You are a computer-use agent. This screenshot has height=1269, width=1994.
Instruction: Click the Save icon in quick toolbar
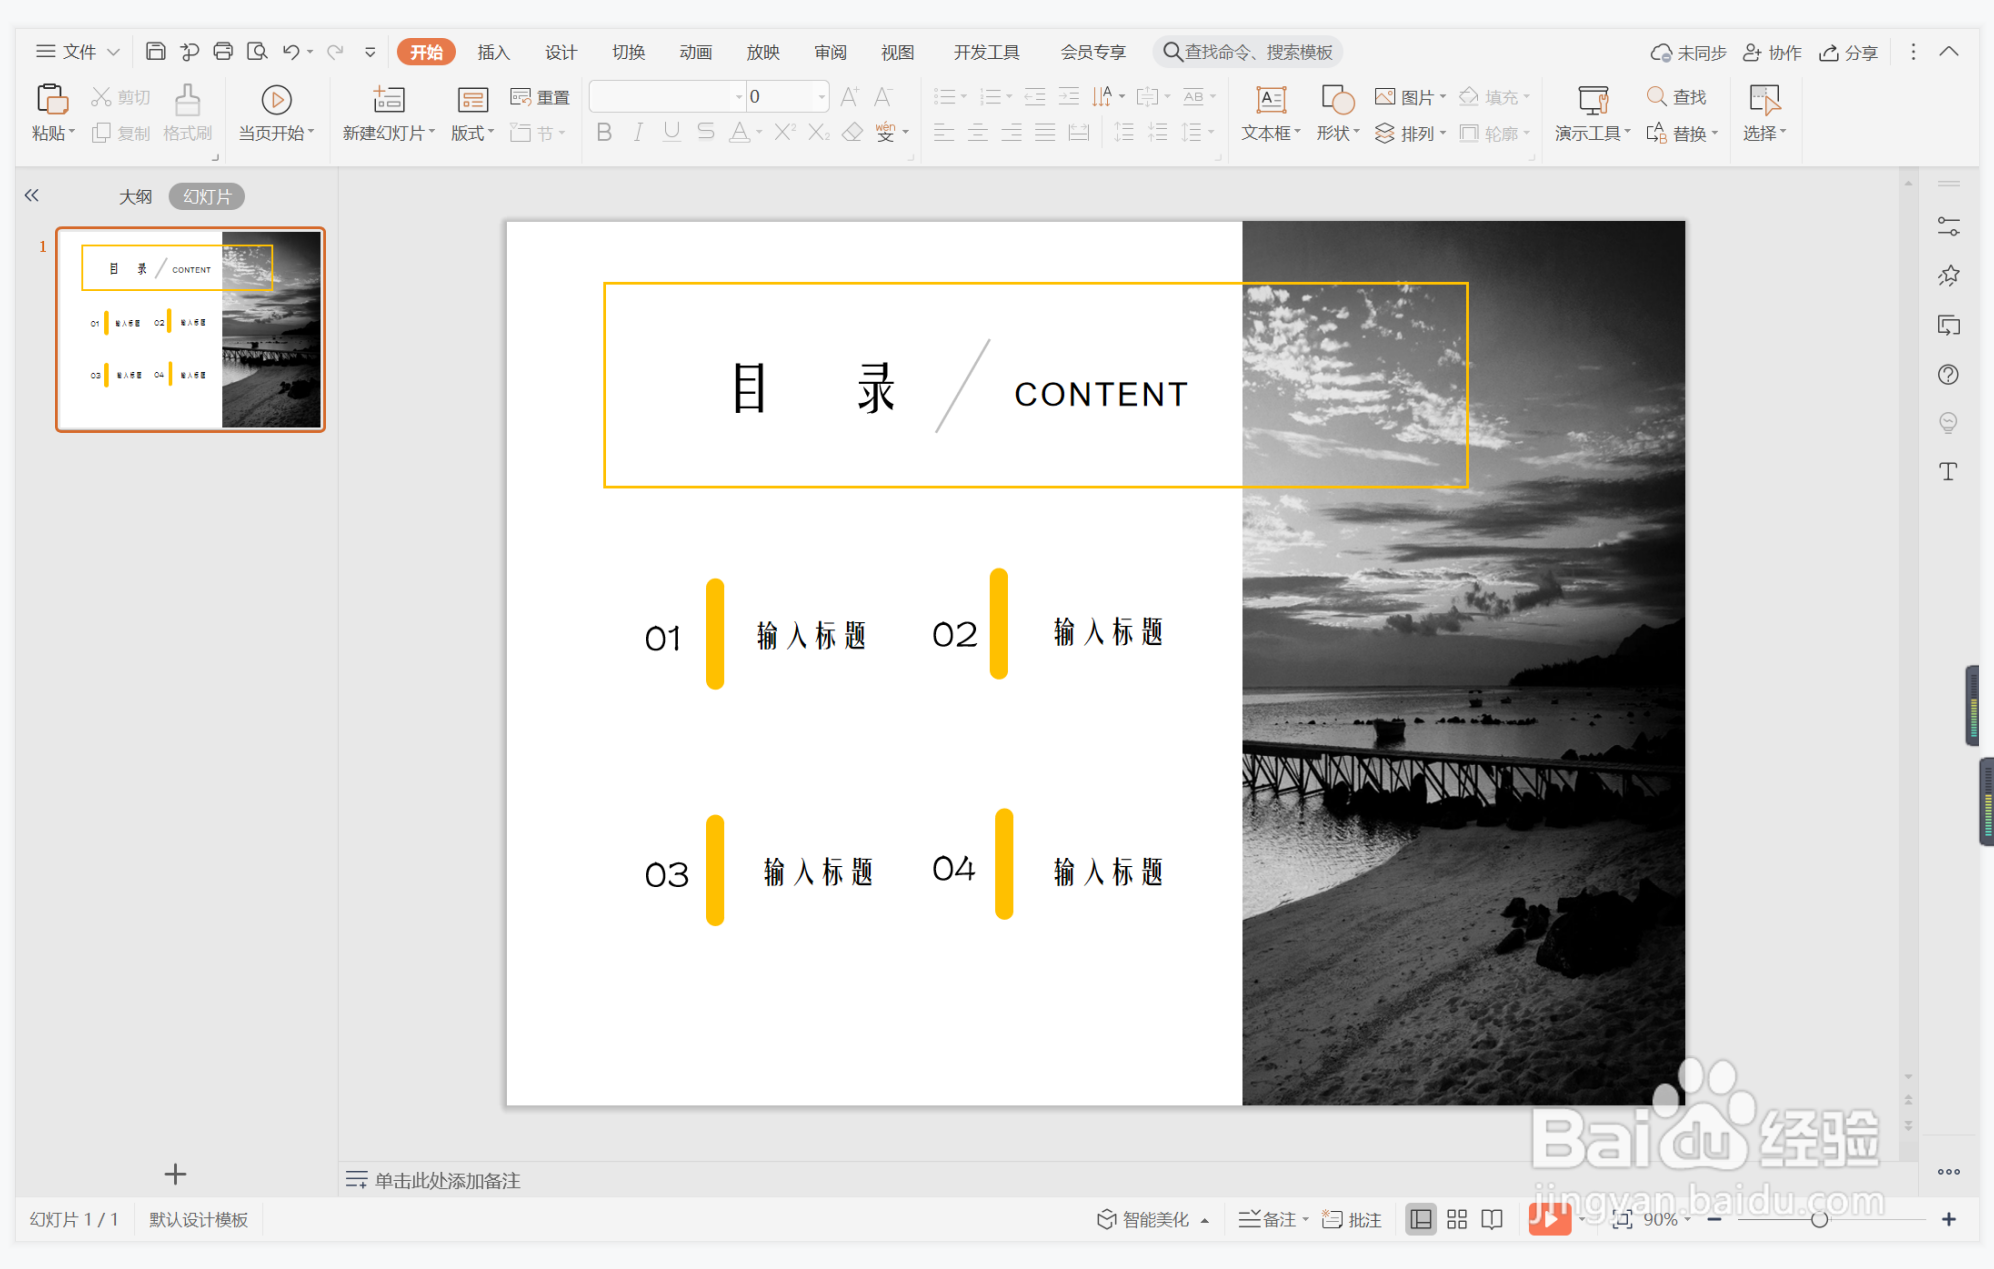(x=155, y=51)
